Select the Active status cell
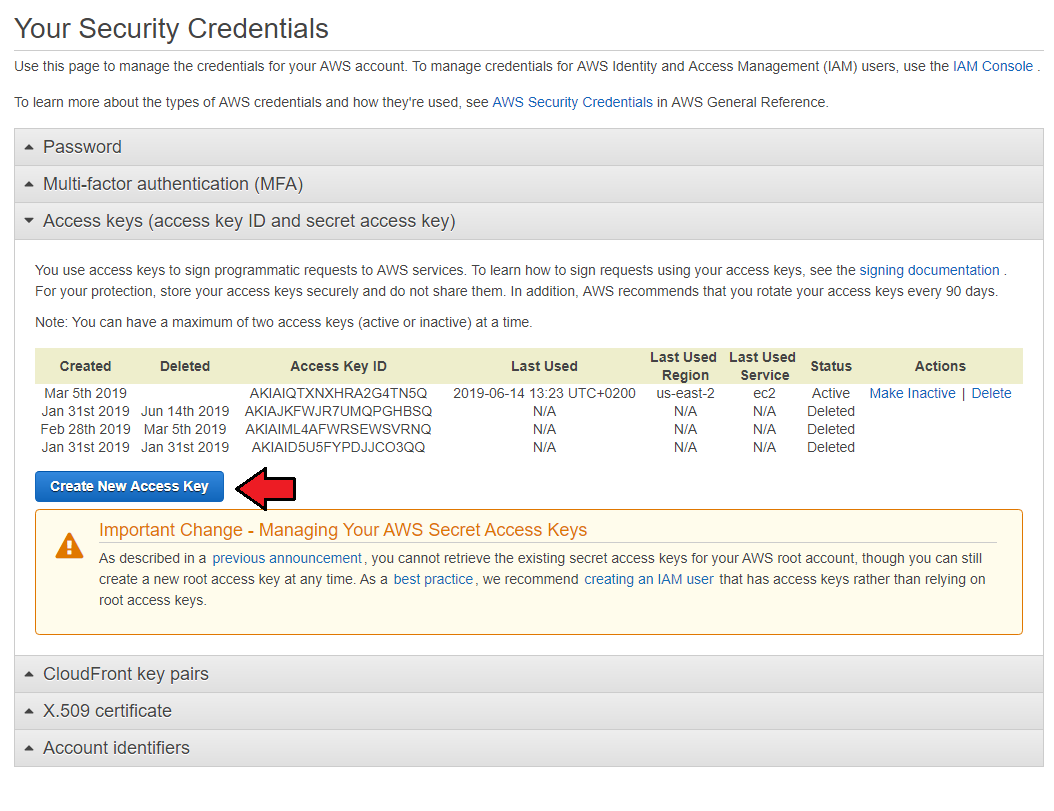Screen dimensions: 1054x811 point(831,393)
